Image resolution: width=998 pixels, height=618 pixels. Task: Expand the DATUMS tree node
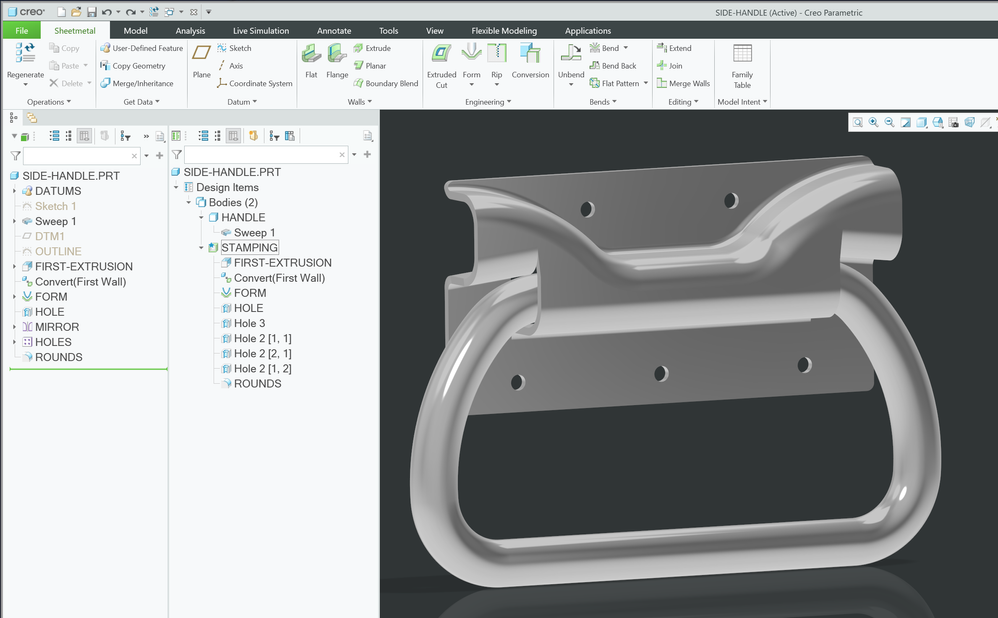(x=14, y=191)
